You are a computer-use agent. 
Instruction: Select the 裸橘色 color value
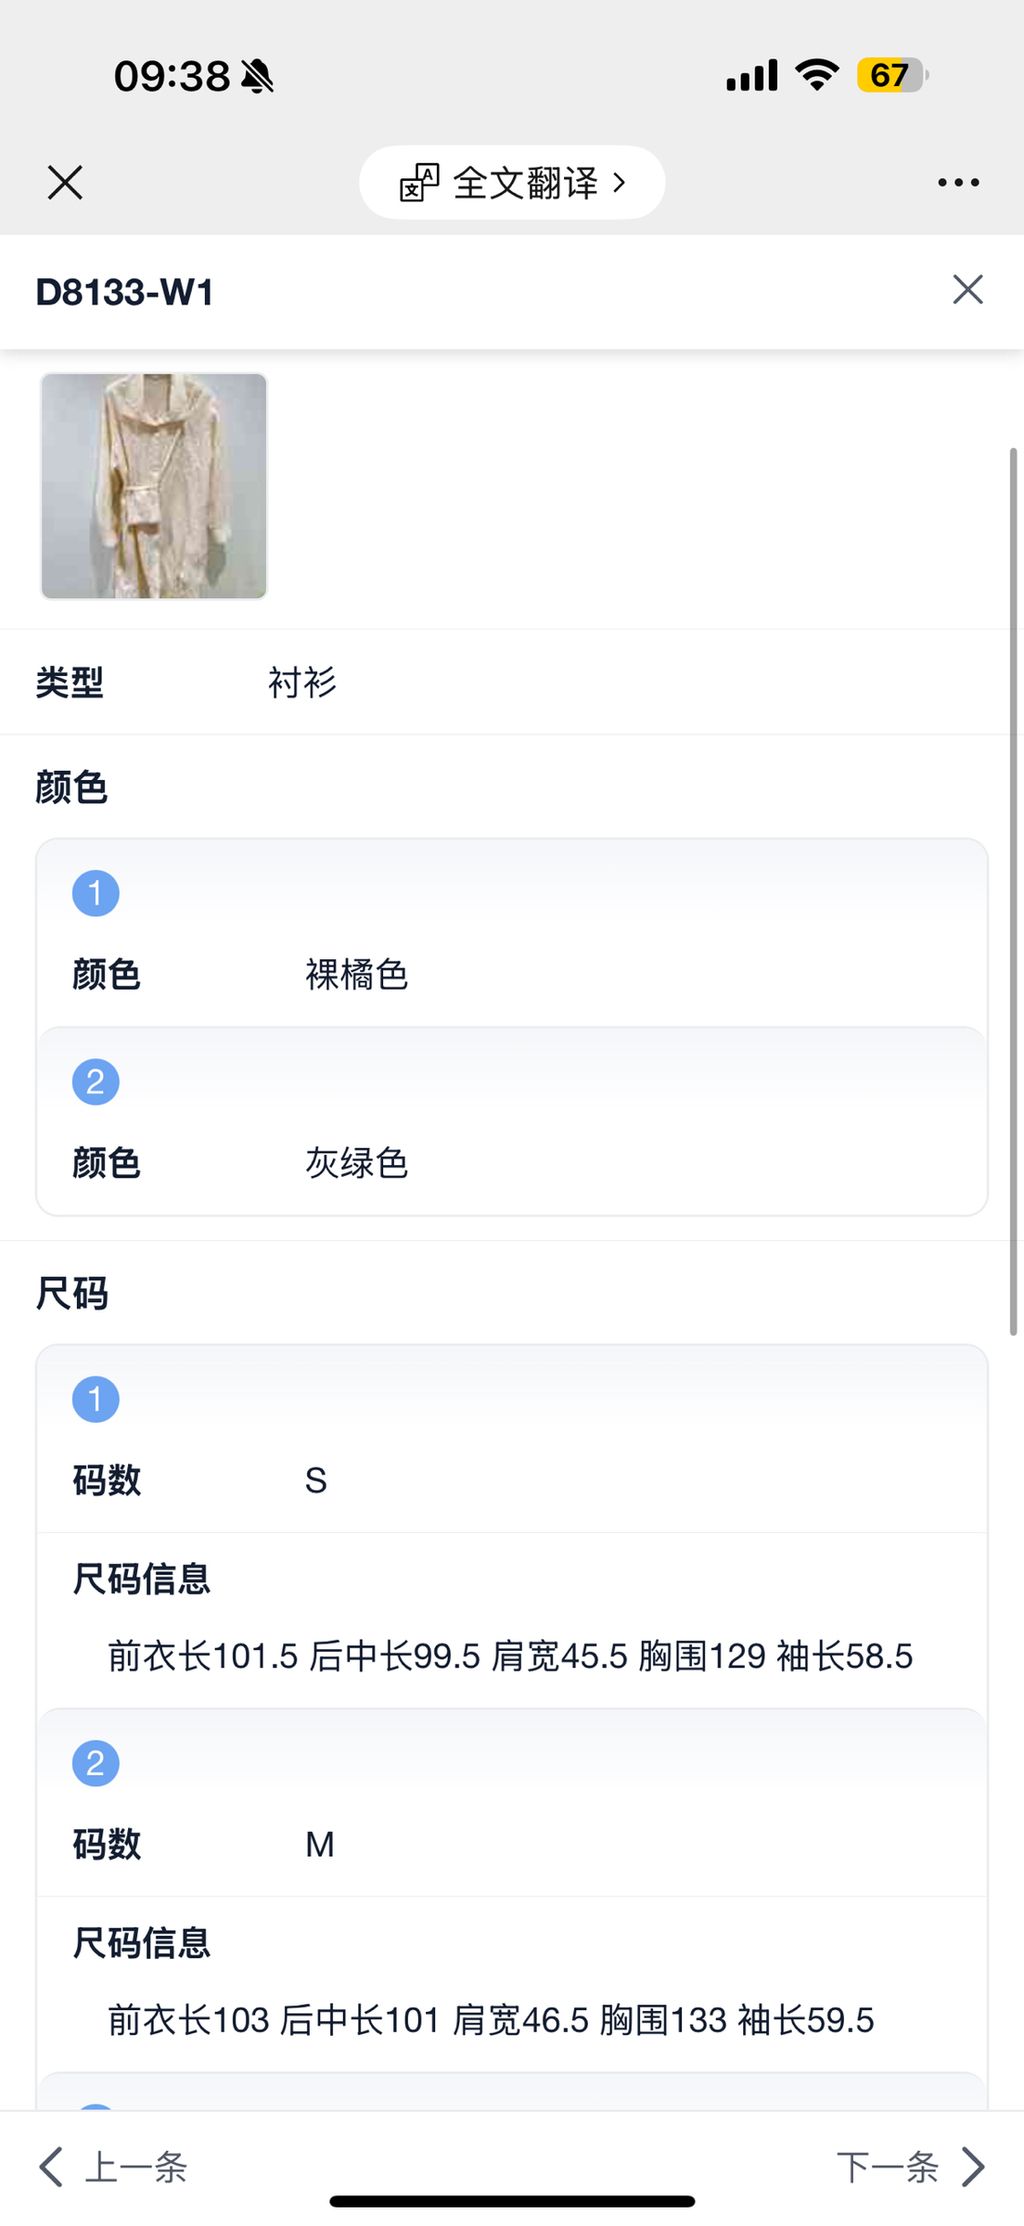click(356, 974)
